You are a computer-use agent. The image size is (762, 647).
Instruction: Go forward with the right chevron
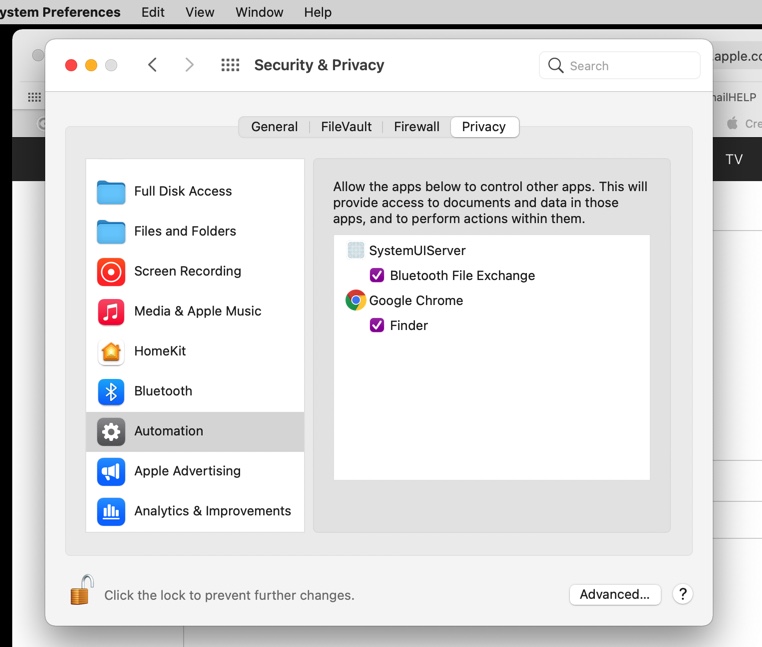(189, 65)
